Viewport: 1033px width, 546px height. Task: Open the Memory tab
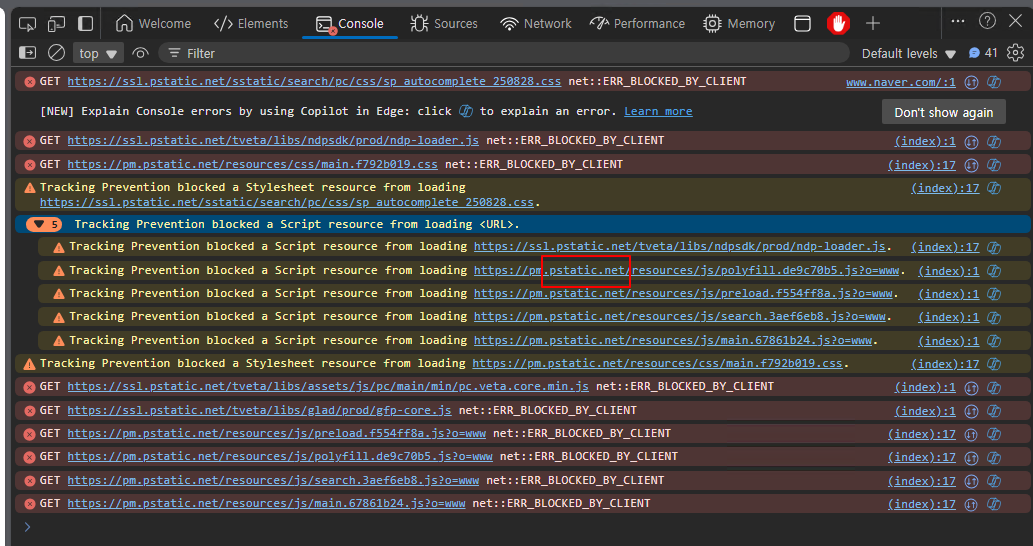click(x=739, y=24)
